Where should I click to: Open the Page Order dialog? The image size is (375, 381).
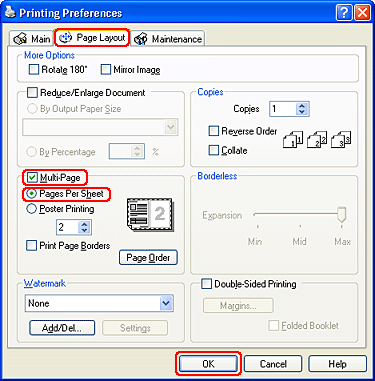(x=148, y=258)
